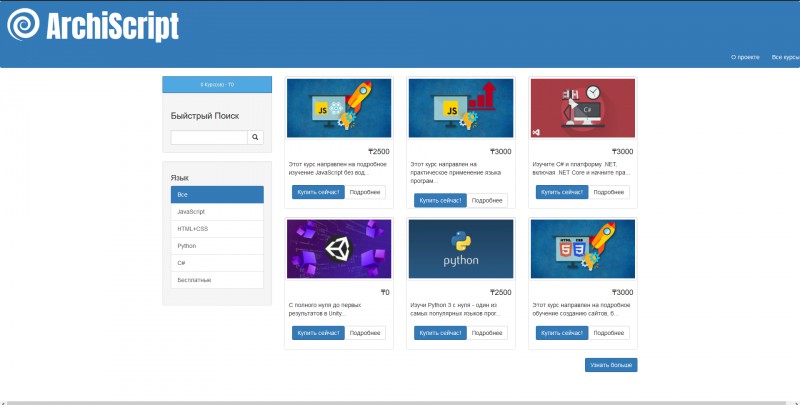Filter courses by Python
The image size is (800, 405).
pos(217,246)
